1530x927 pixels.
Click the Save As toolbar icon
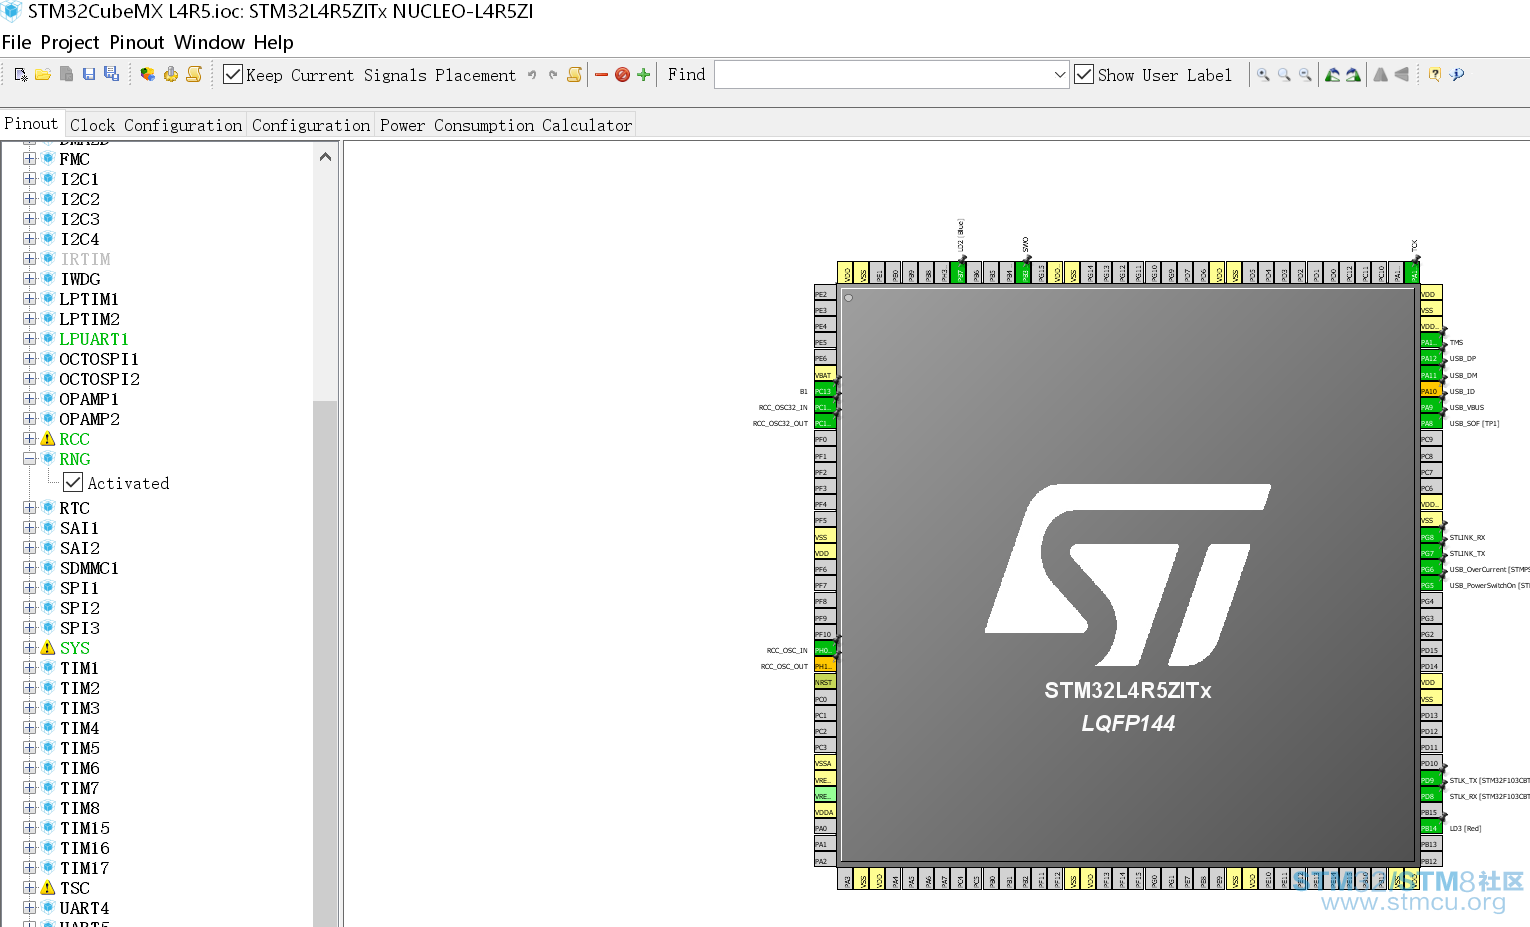111,75
